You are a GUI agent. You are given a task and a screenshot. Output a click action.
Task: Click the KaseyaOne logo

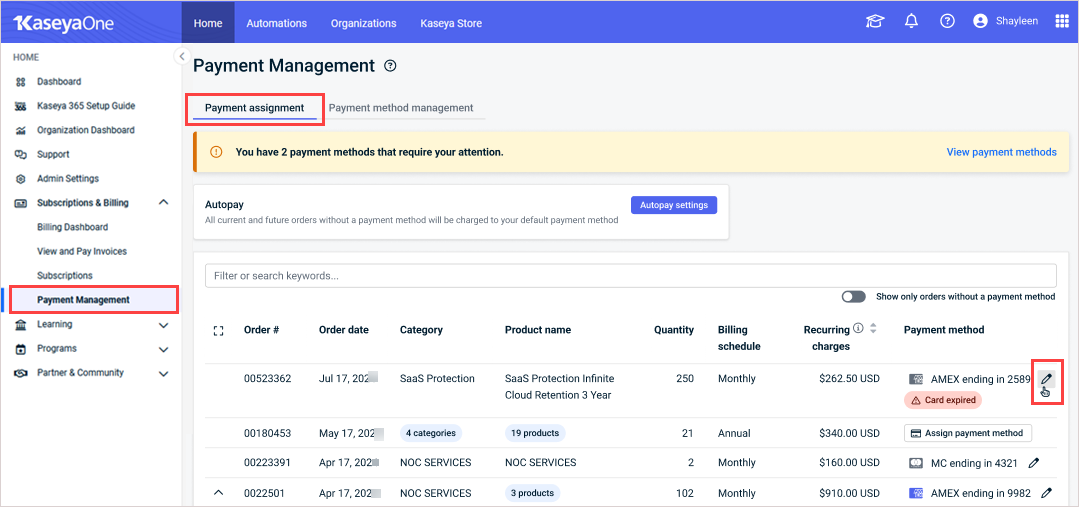(63, 23)
